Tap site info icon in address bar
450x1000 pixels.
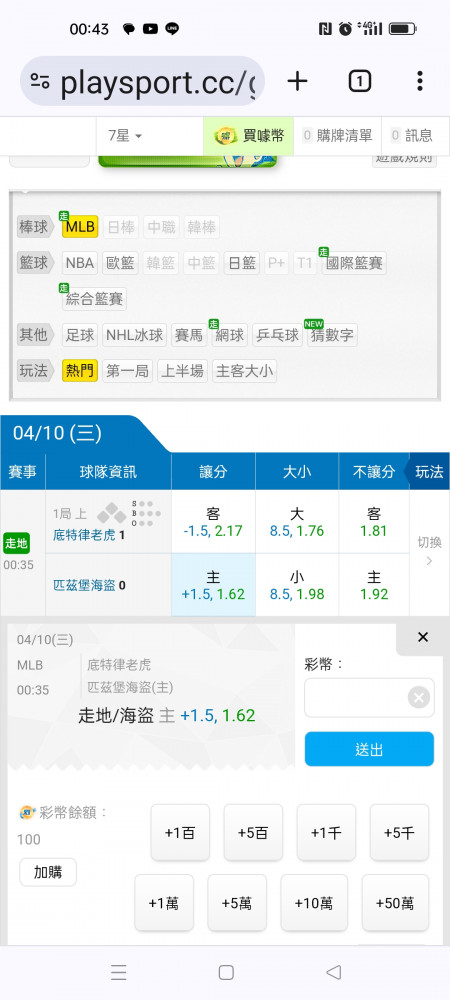[x=40, y=81]
